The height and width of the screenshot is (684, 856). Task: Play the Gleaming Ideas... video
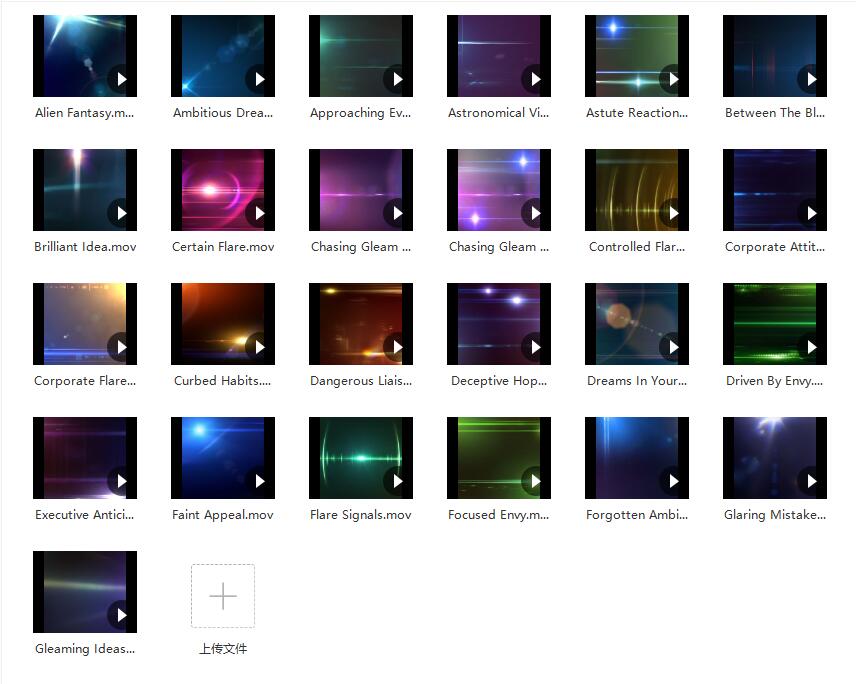(x=121, y=615)
